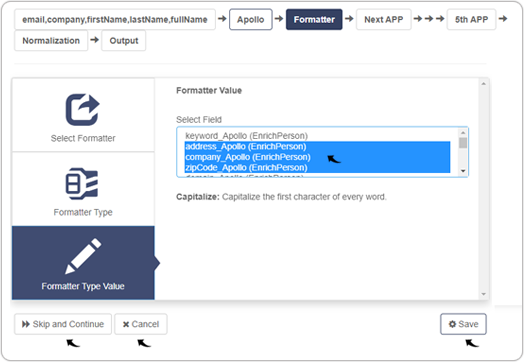Click field list scroll up arrow
Screen dimensions: 524x362
[x=463, y=132]
